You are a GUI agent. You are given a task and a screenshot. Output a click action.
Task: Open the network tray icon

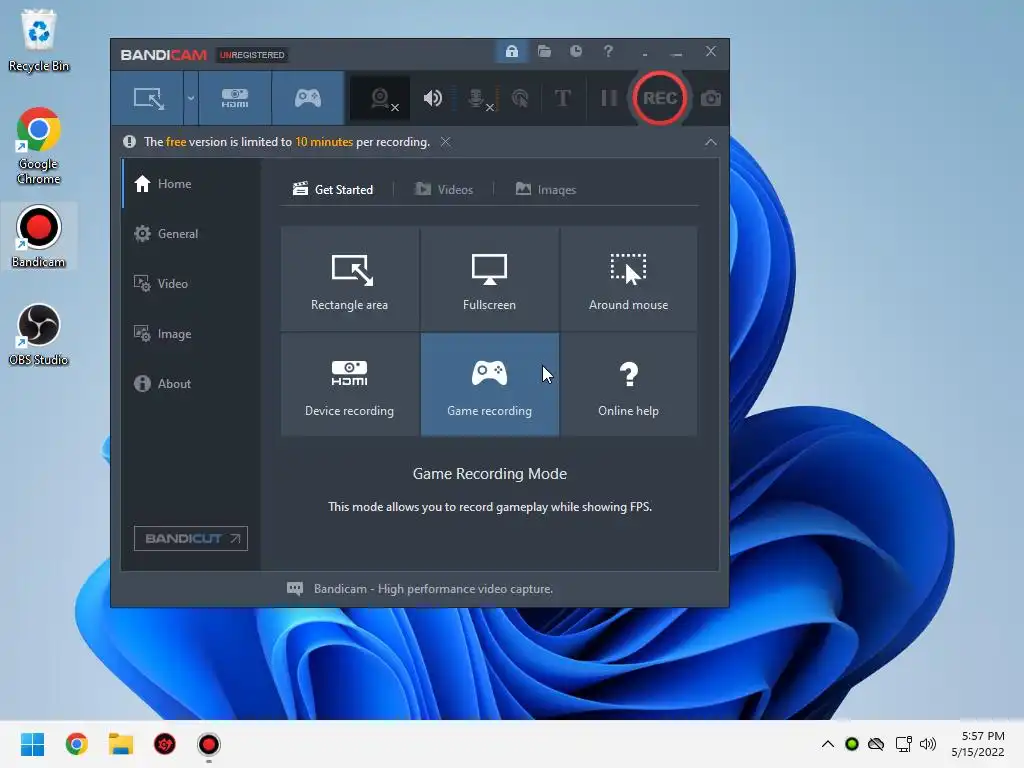coord(903,744)
